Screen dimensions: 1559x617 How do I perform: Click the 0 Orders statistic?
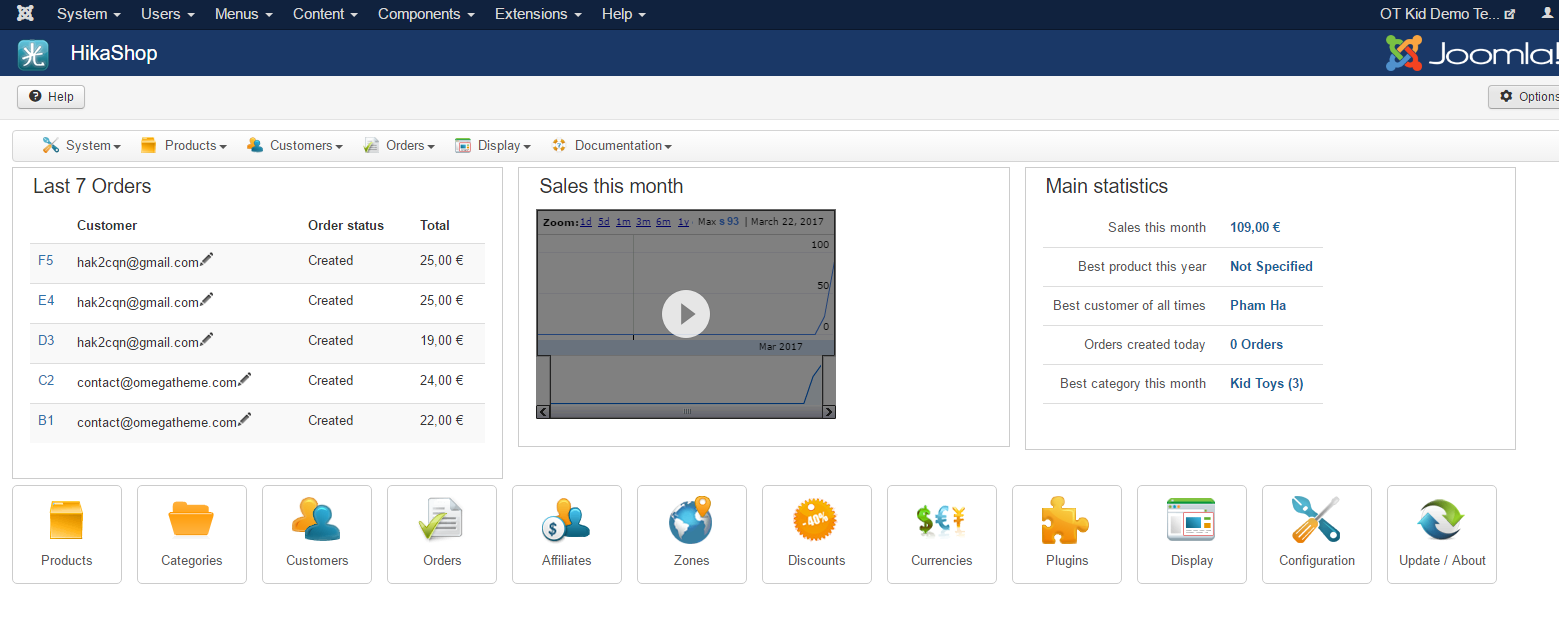(x=1256, y=344)
